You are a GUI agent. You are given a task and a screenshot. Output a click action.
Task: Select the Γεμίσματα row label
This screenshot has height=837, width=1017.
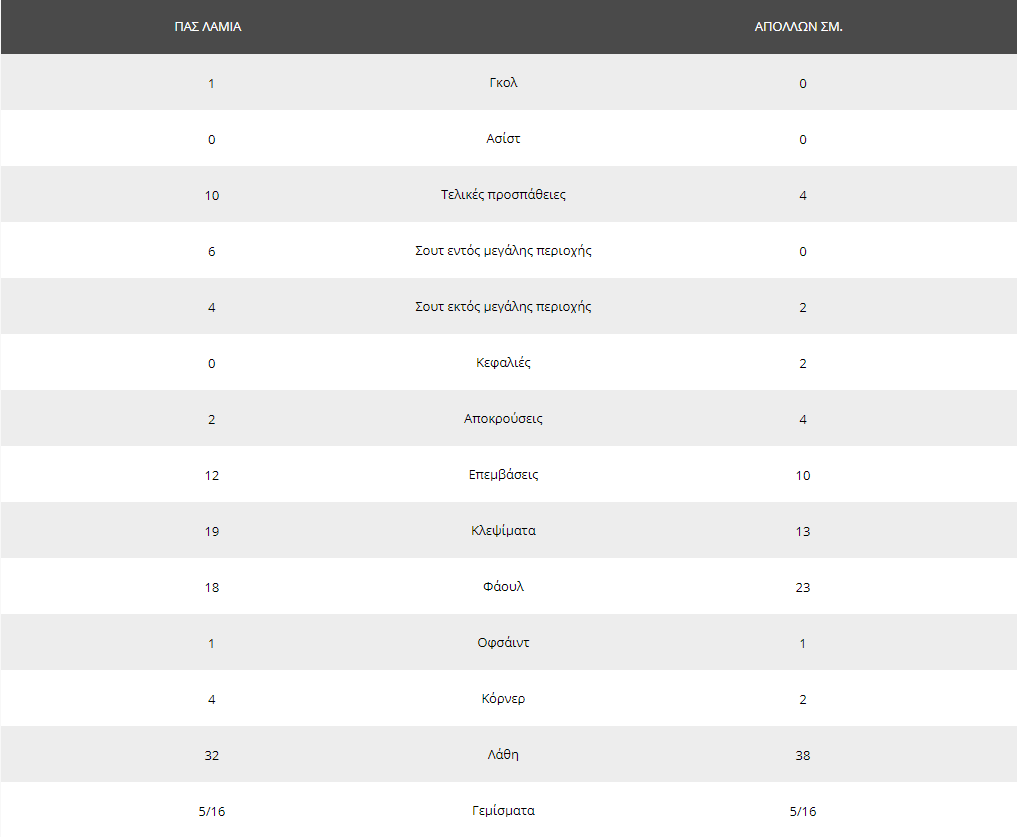coord(503,810)
